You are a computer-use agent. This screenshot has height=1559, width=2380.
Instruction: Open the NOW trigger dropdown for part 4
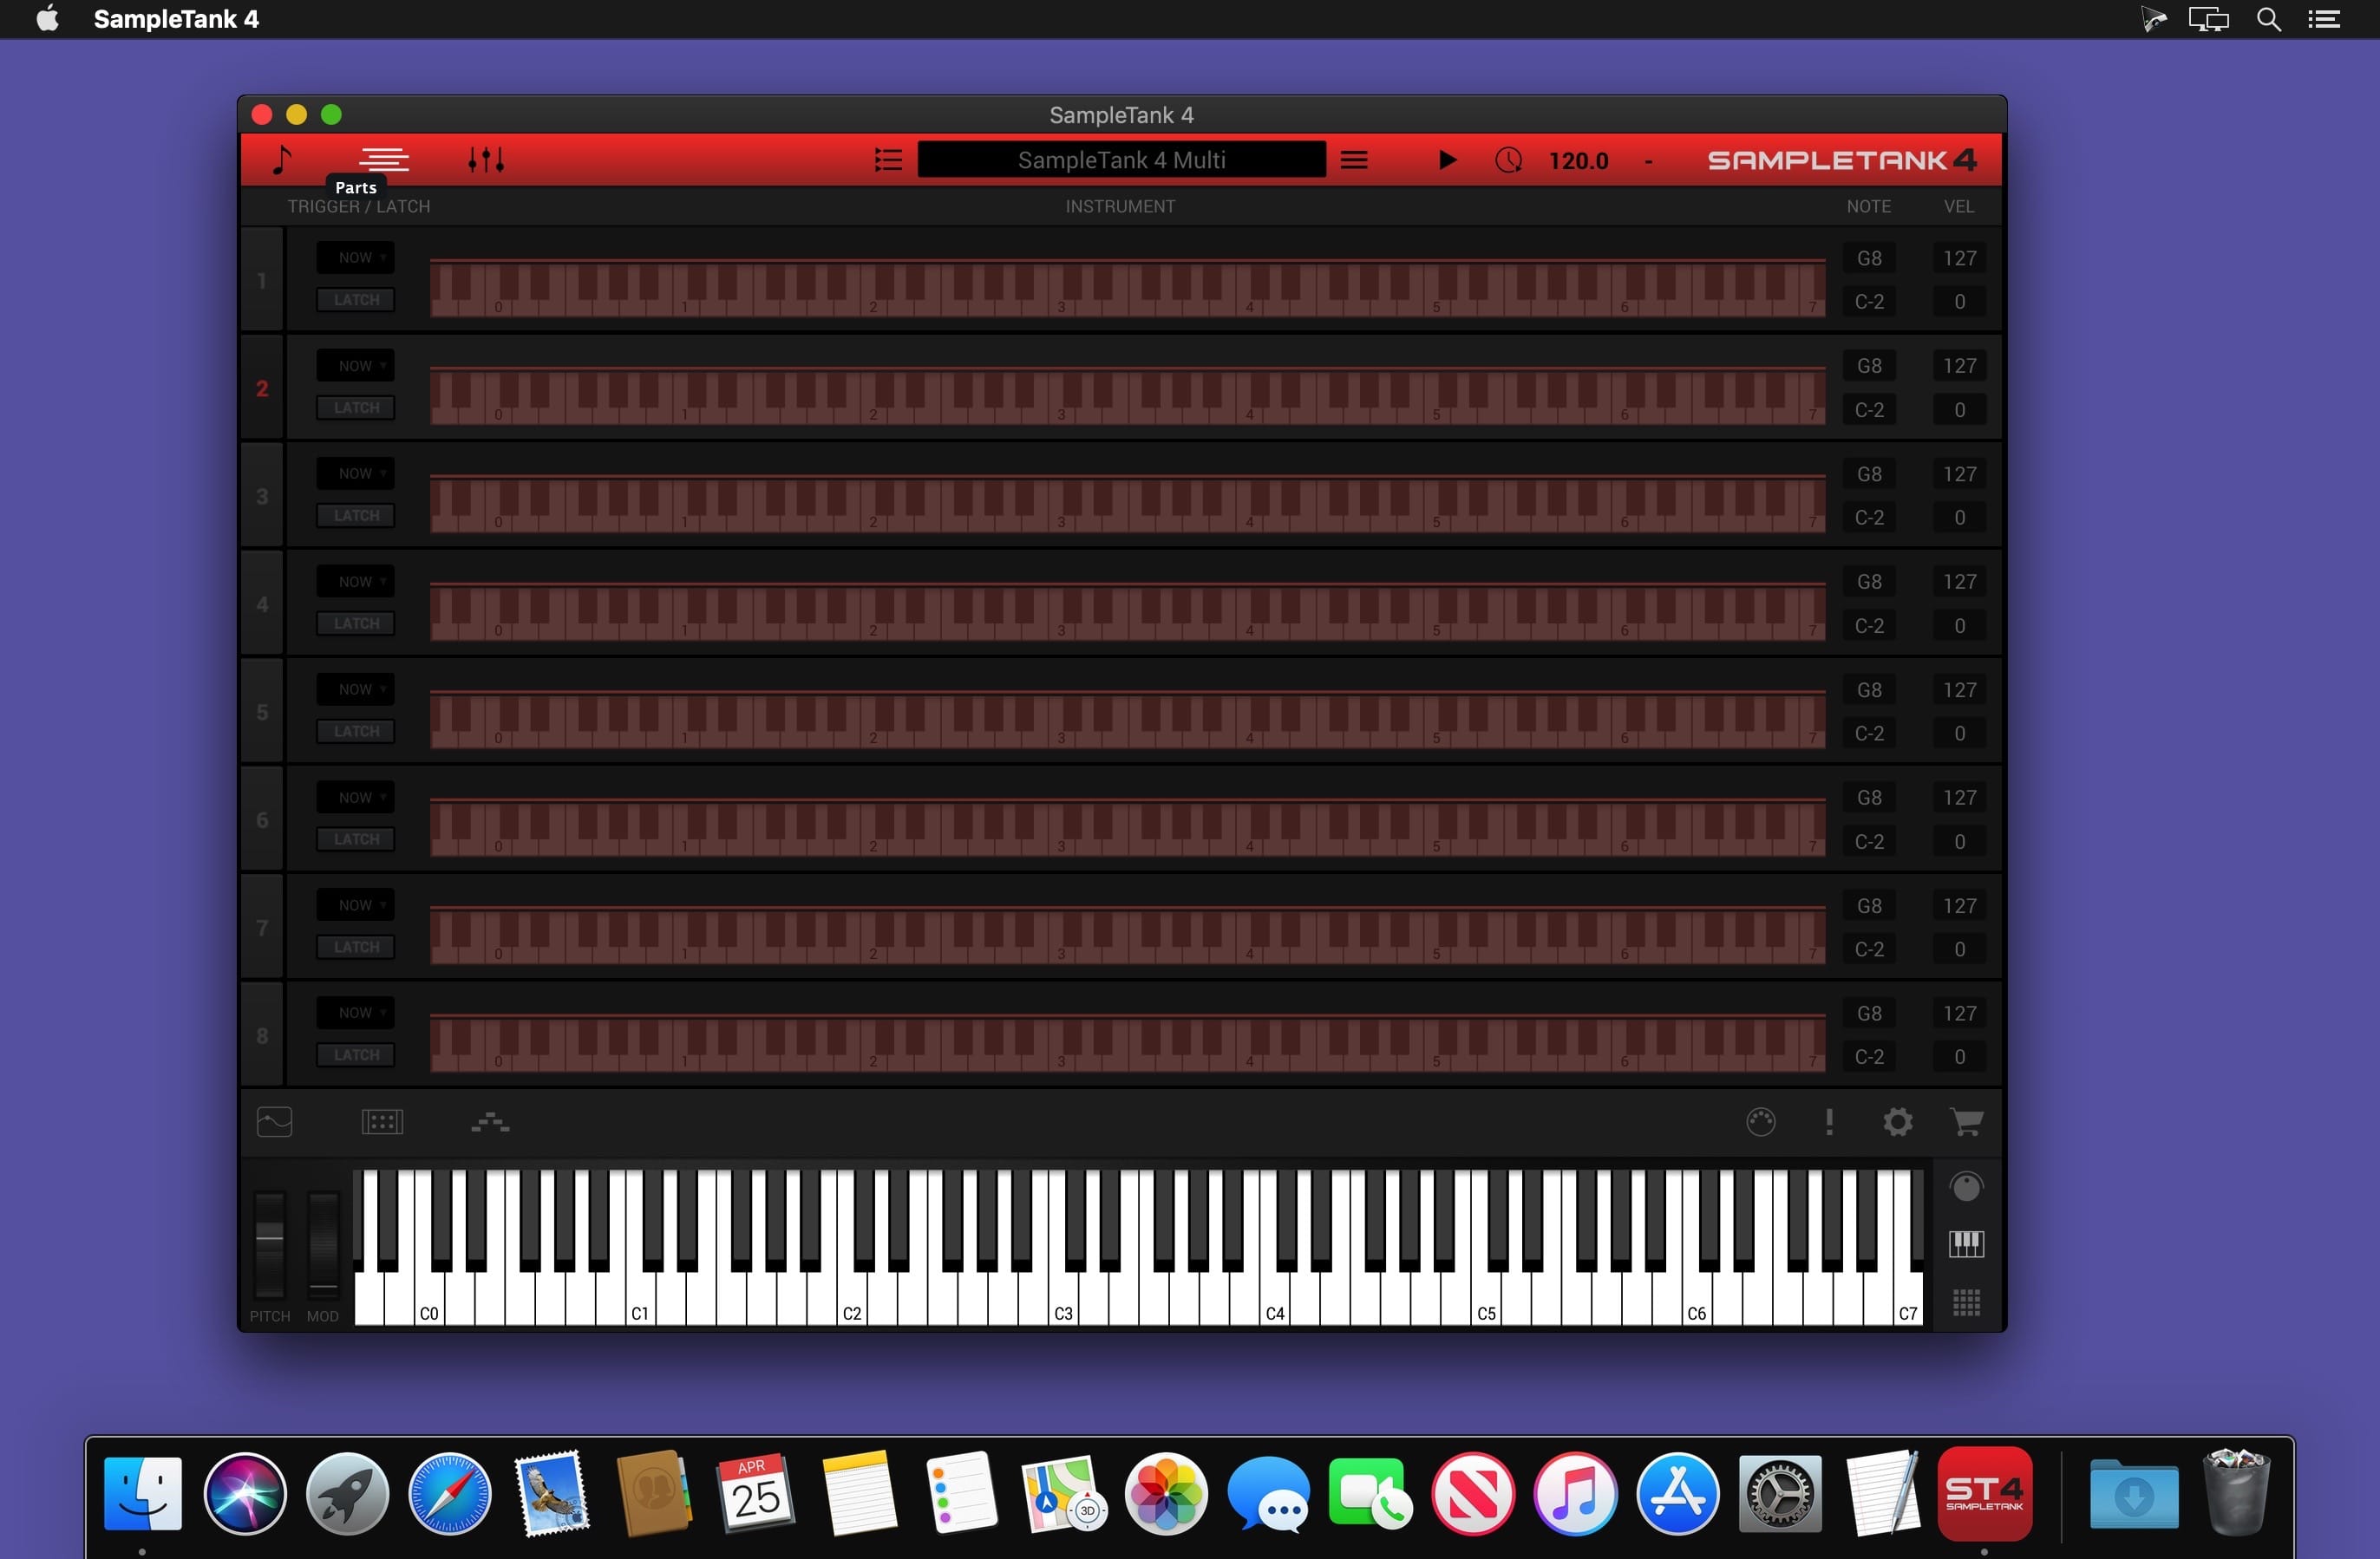pos(356,582)
